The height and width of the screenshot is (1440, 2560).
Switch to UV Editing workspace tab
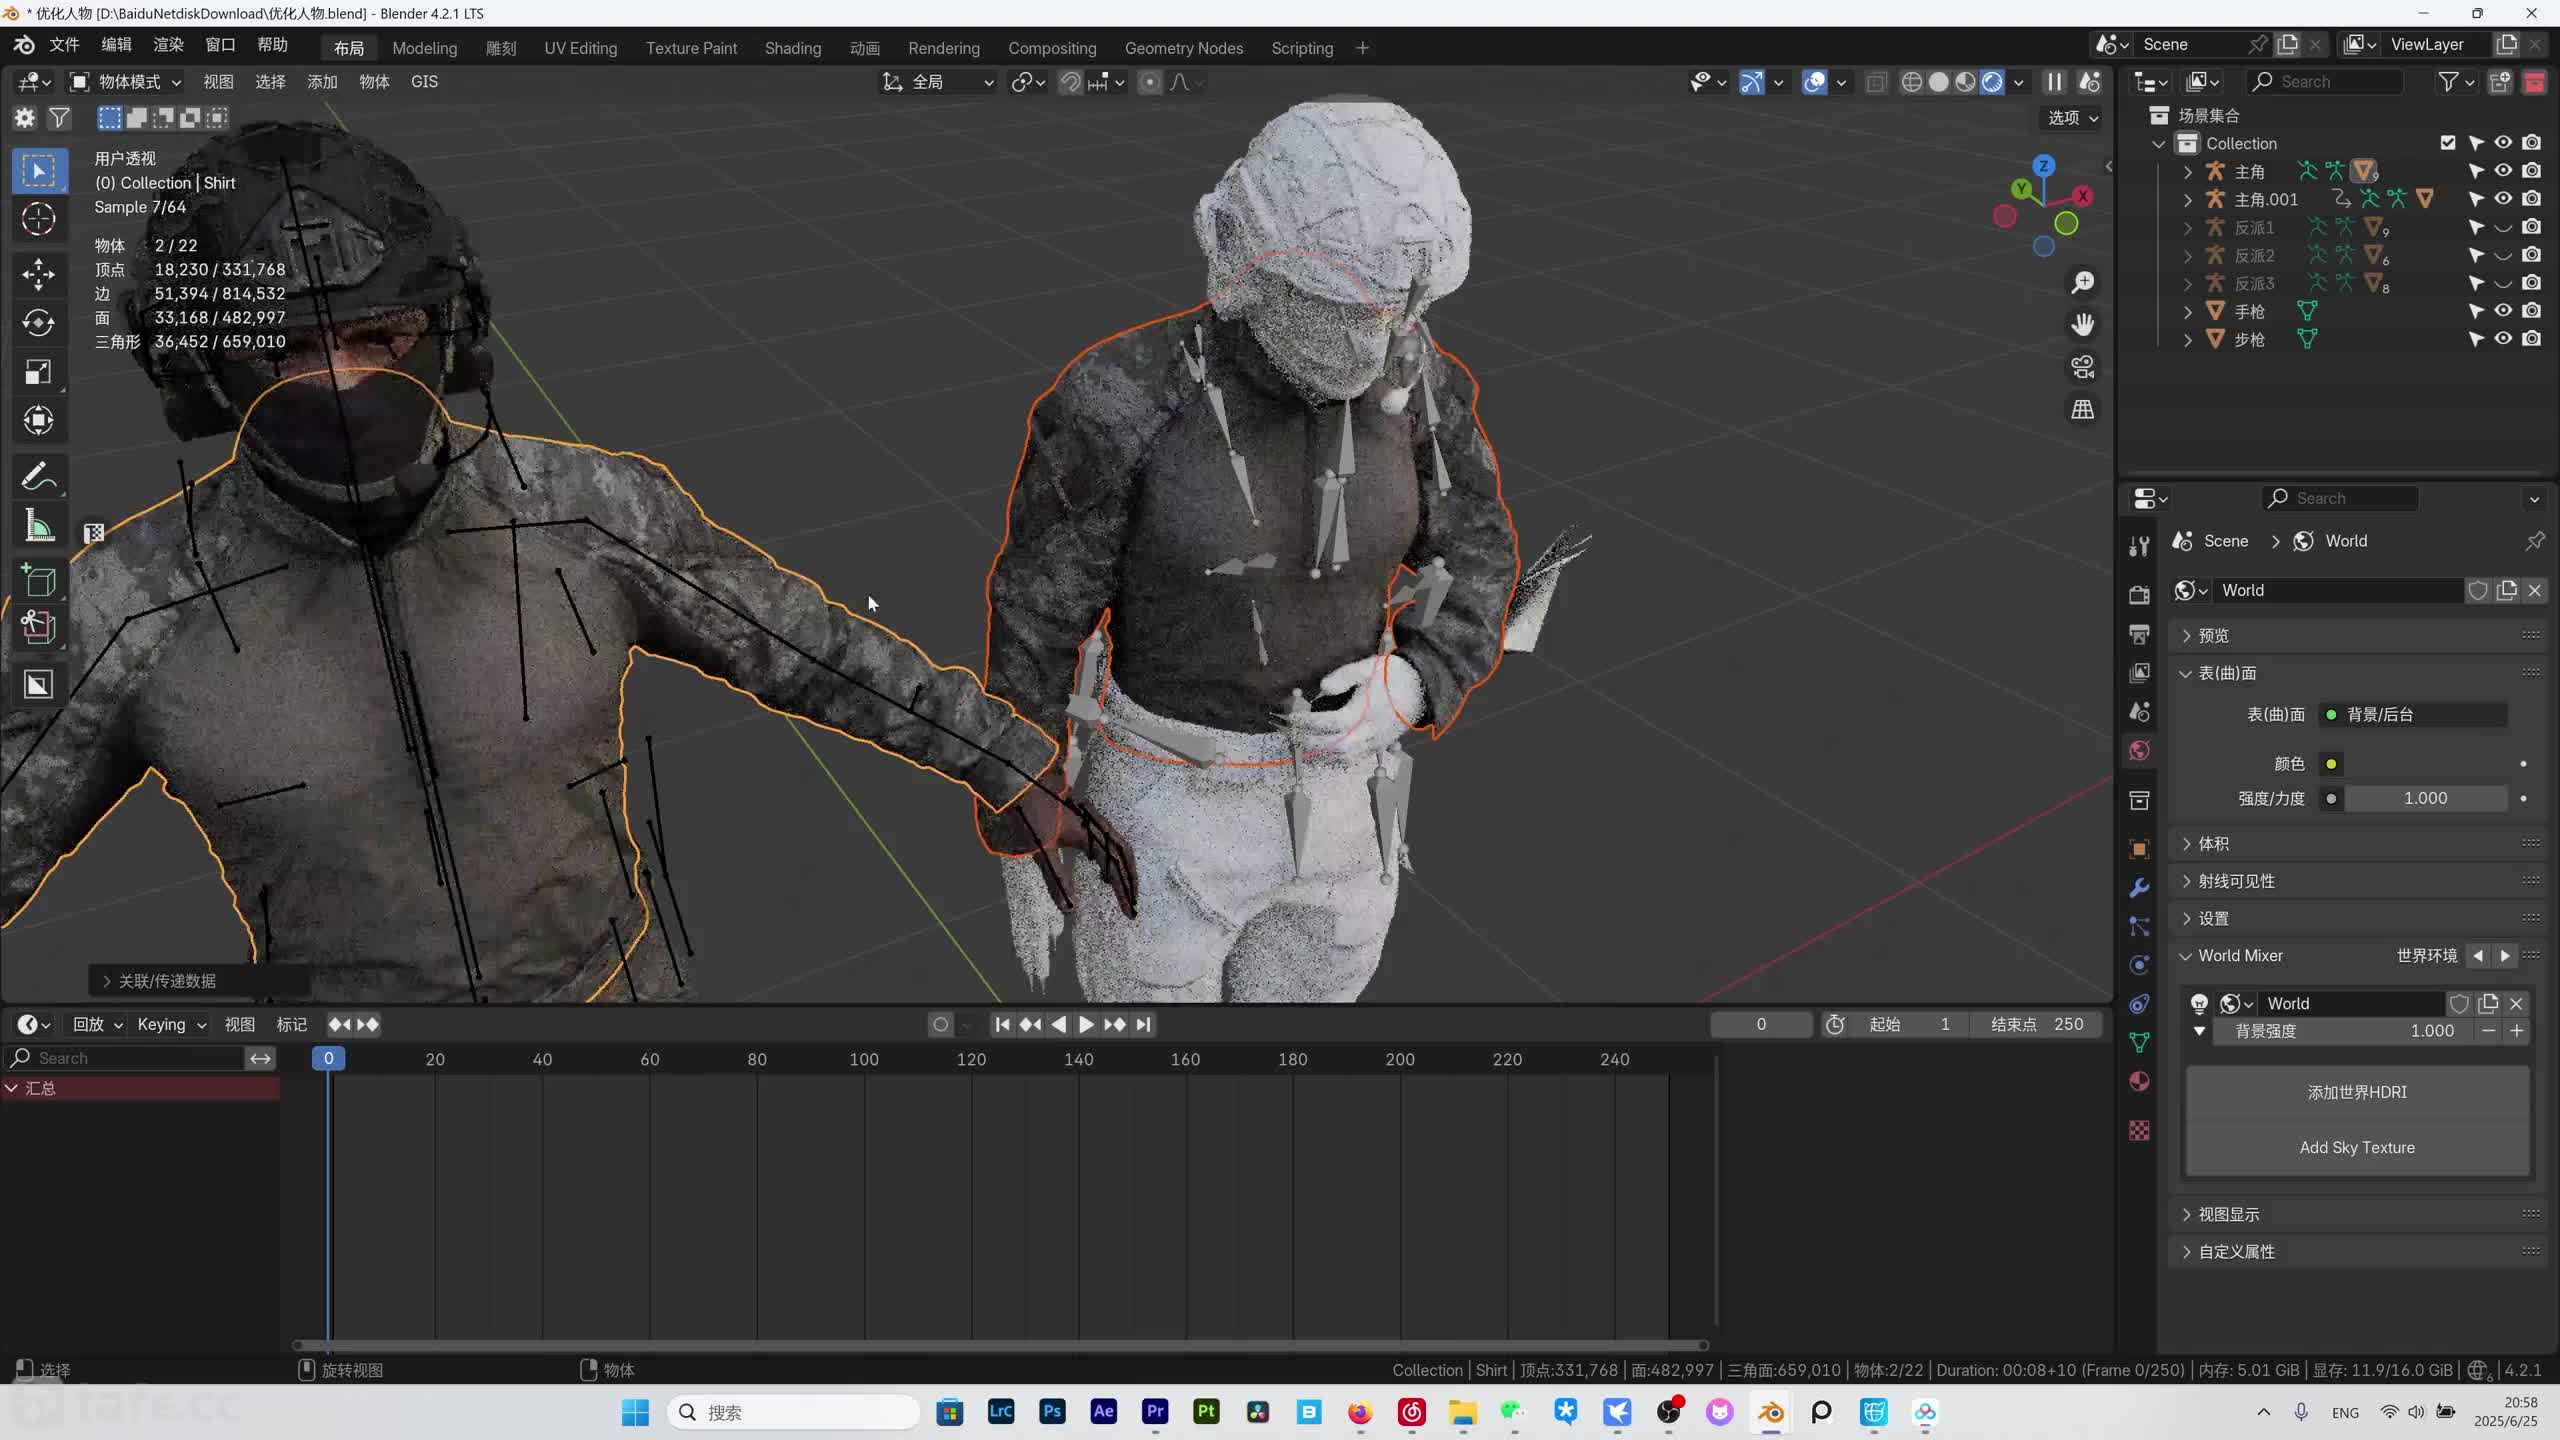click(580, 48)
